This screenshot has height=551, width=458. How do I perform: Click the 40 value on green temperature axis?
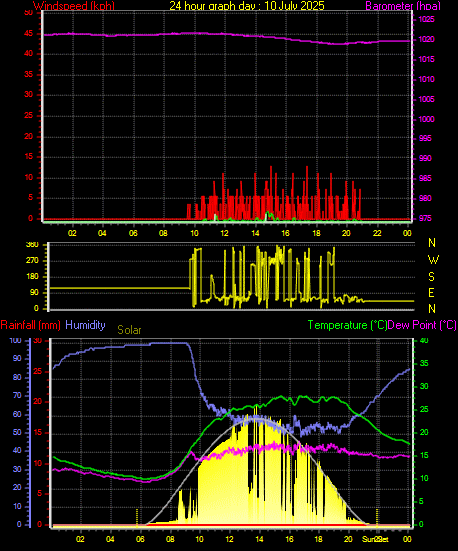point(424,341)
